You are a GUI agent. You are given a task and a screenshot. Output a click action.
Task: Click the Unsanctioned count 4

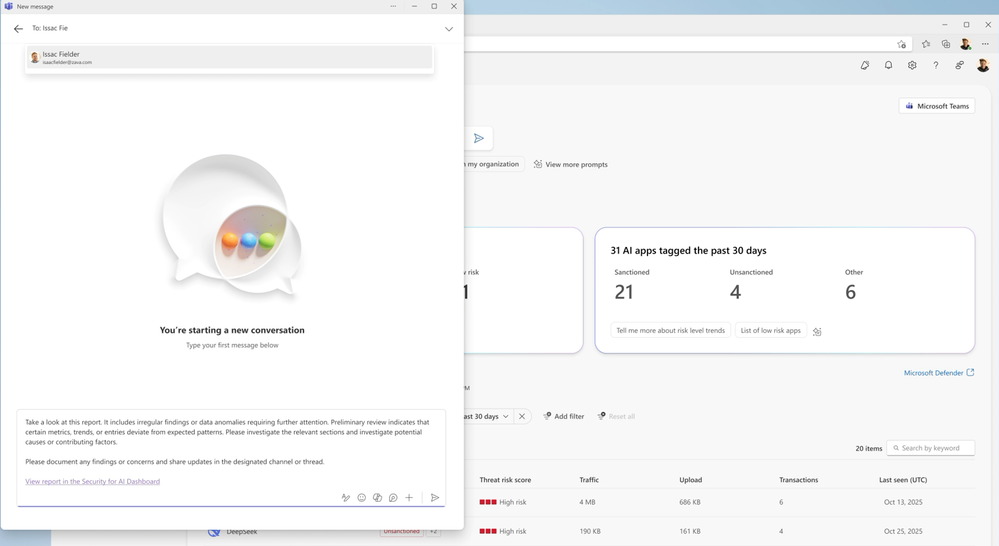[735, 292]
